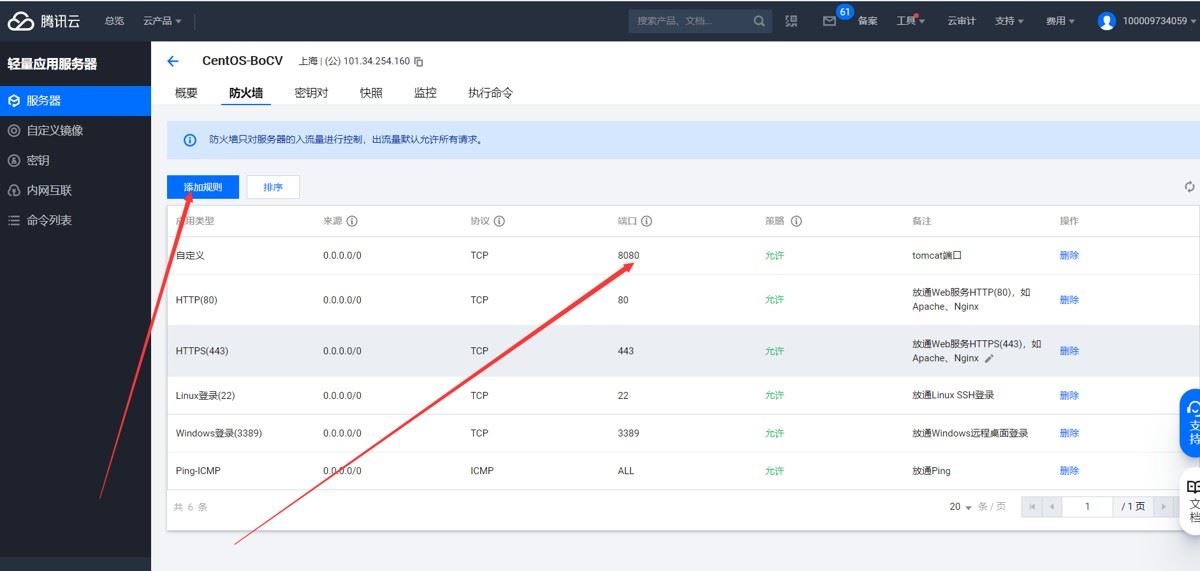Image resolution: width=1200 pixels, height=571 pixels.
Task: Edit the HTTPS(443) remark pencil icon
Action: [x=989, y=358]
